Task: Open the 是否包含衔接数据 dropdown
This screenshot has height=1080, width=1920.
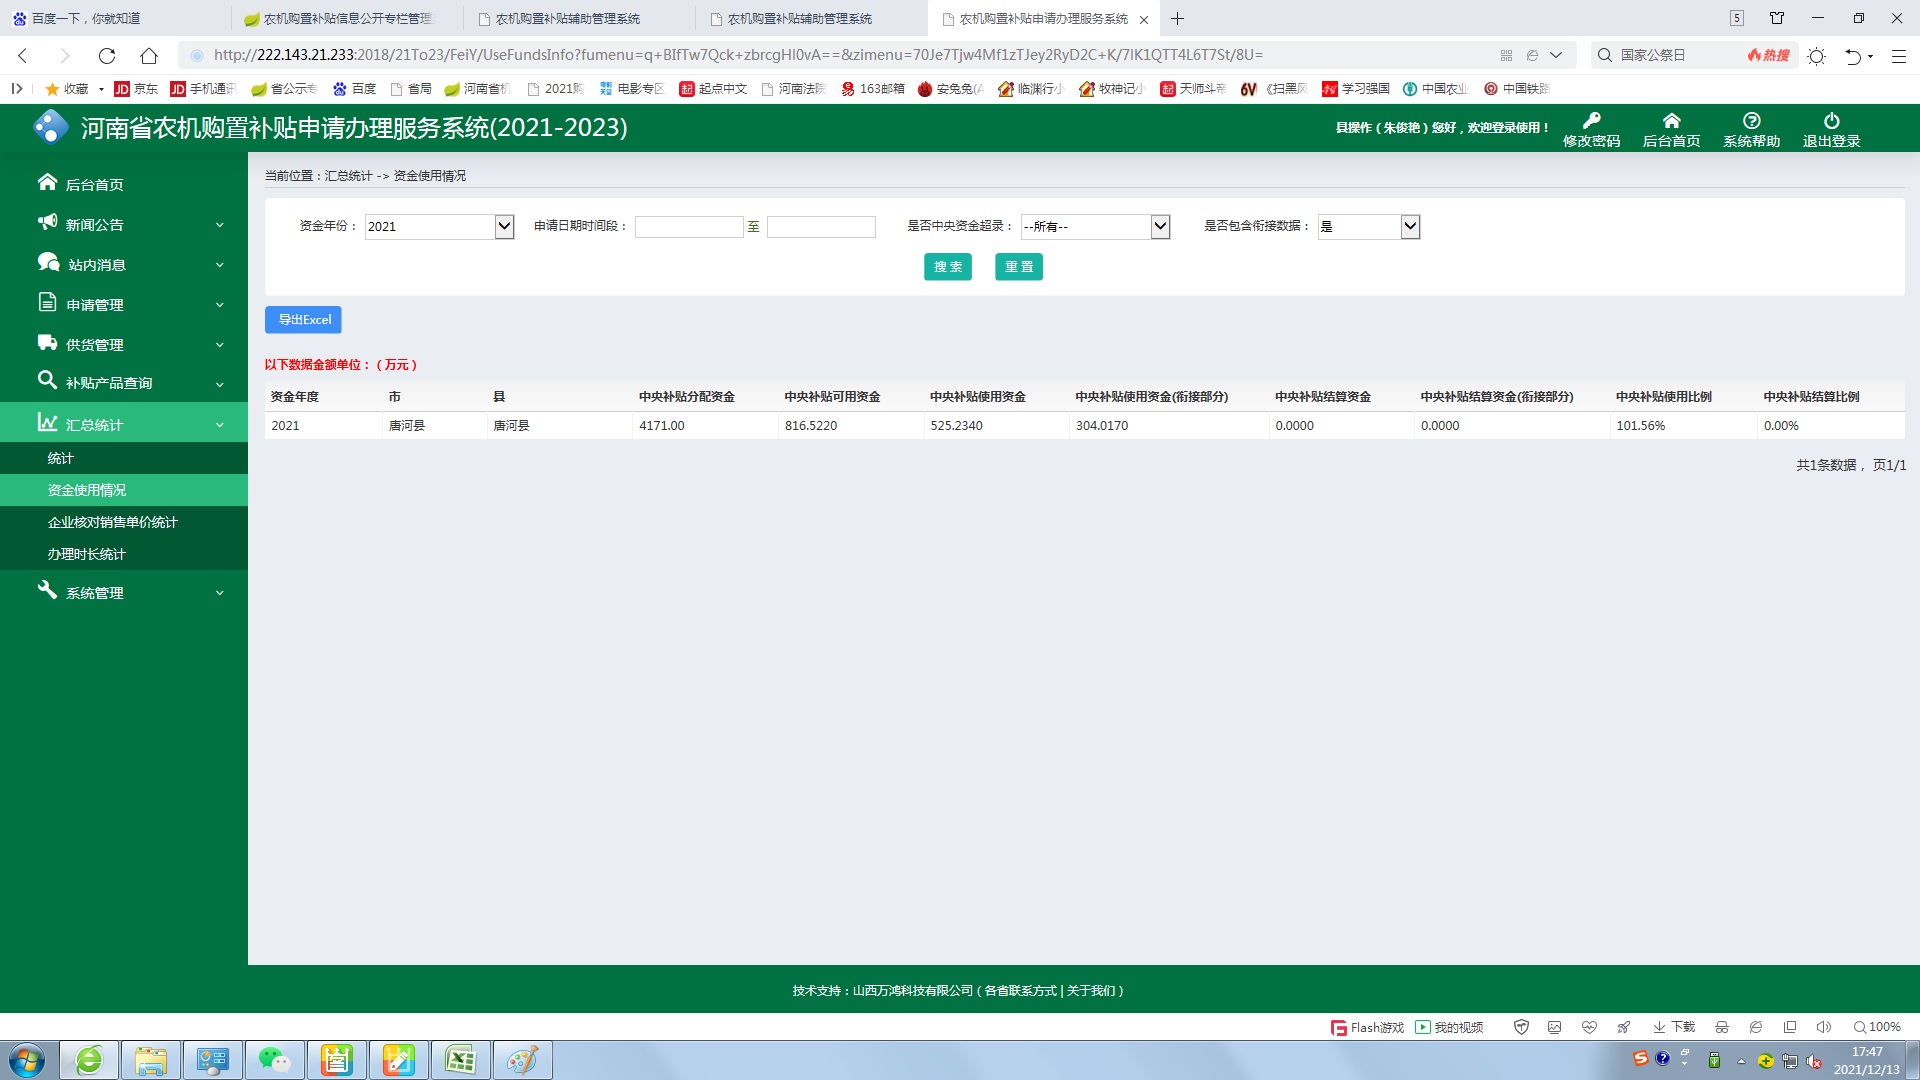Action: click(1368, 227)
